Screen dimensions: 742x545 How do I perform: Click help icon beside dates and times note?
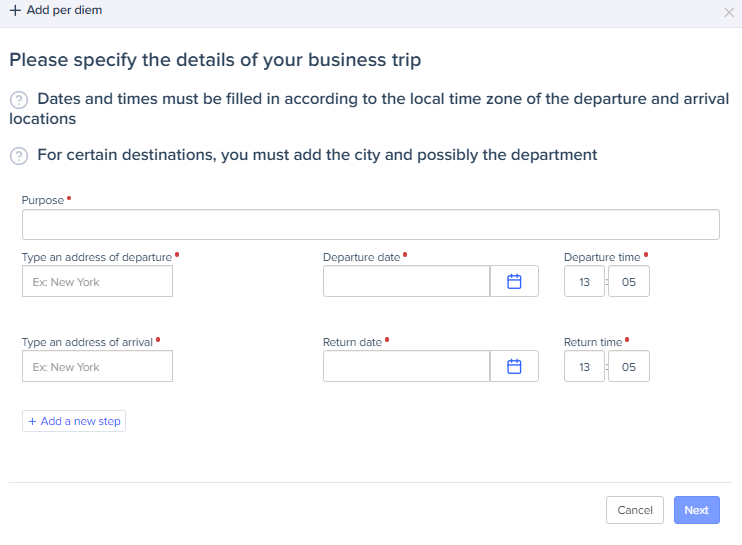pyautogui.click(x=18, y=100)
